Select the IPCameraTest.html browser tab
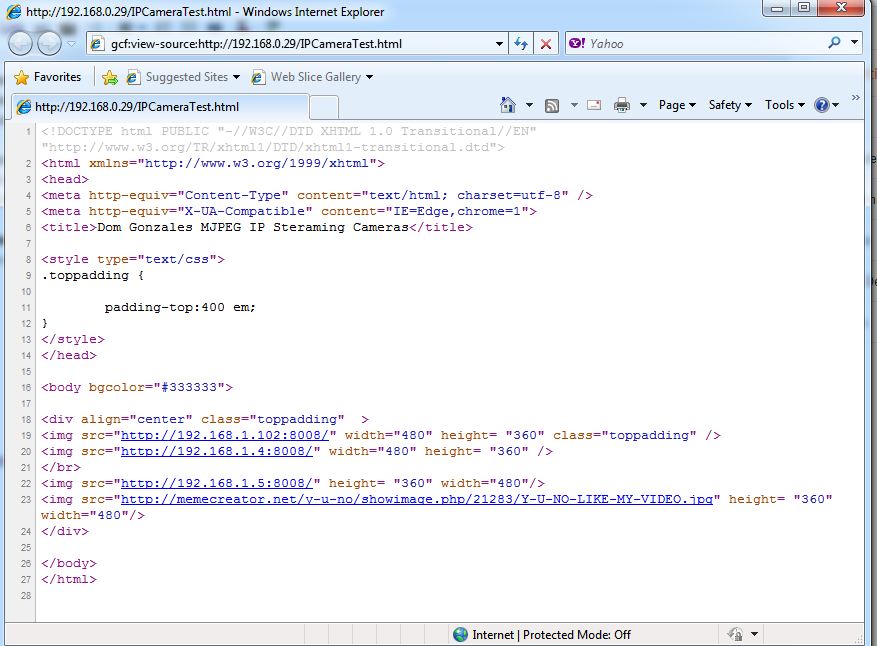 coord(160,105)
